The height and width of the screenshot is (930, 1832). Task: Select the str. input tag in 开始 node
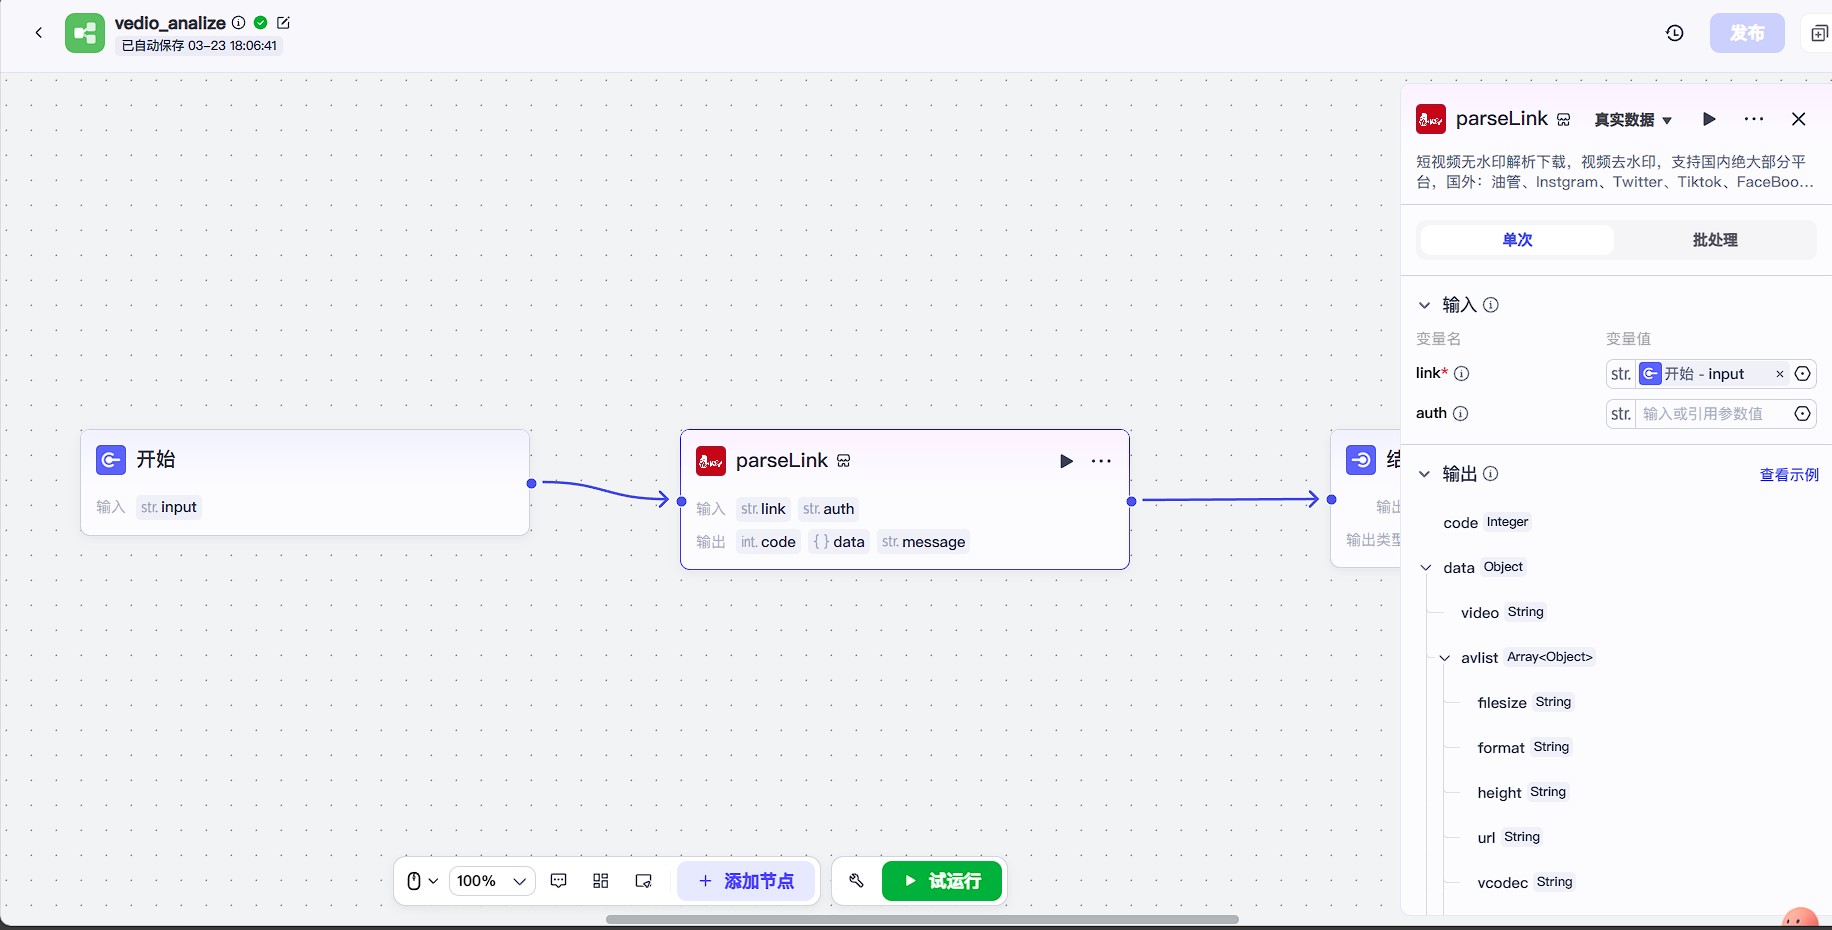(x=169, y=507)
